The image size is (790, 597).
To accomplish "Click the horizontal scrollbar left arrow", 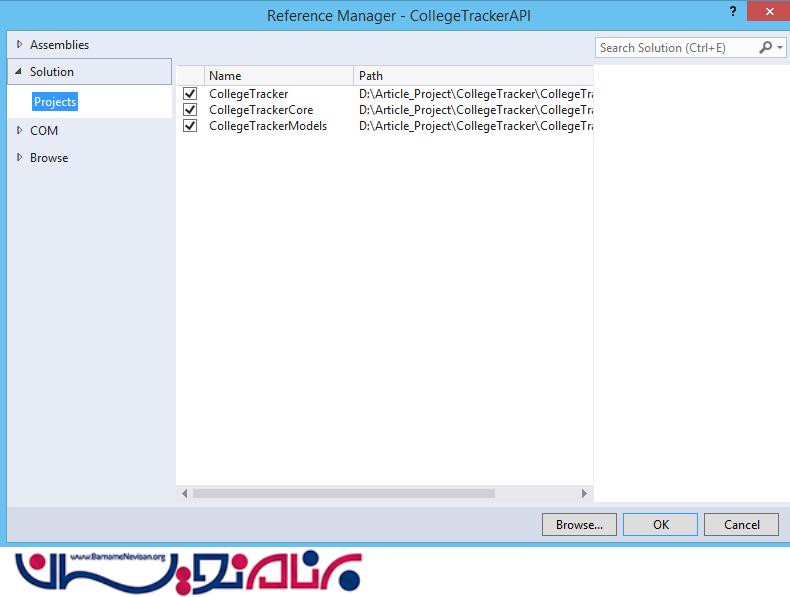I will coord(184,493).
